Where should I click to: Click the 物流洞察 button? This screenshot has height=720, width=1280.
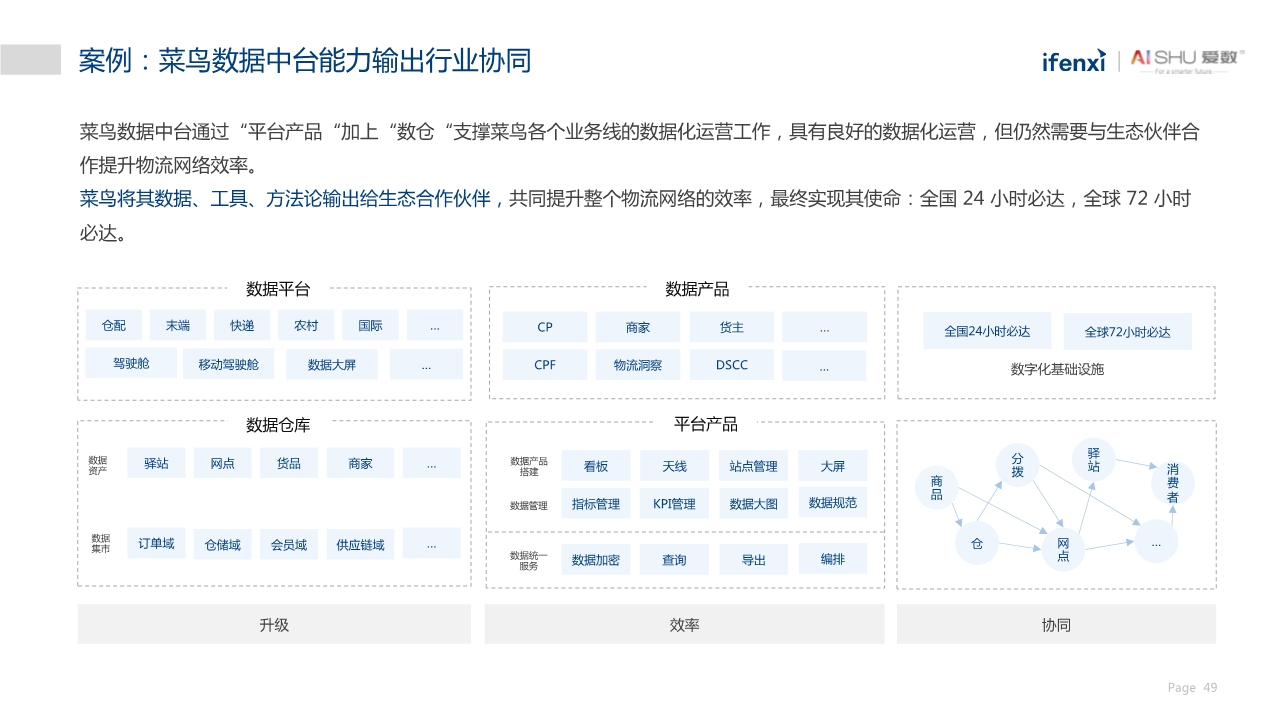tap(638, 364)
